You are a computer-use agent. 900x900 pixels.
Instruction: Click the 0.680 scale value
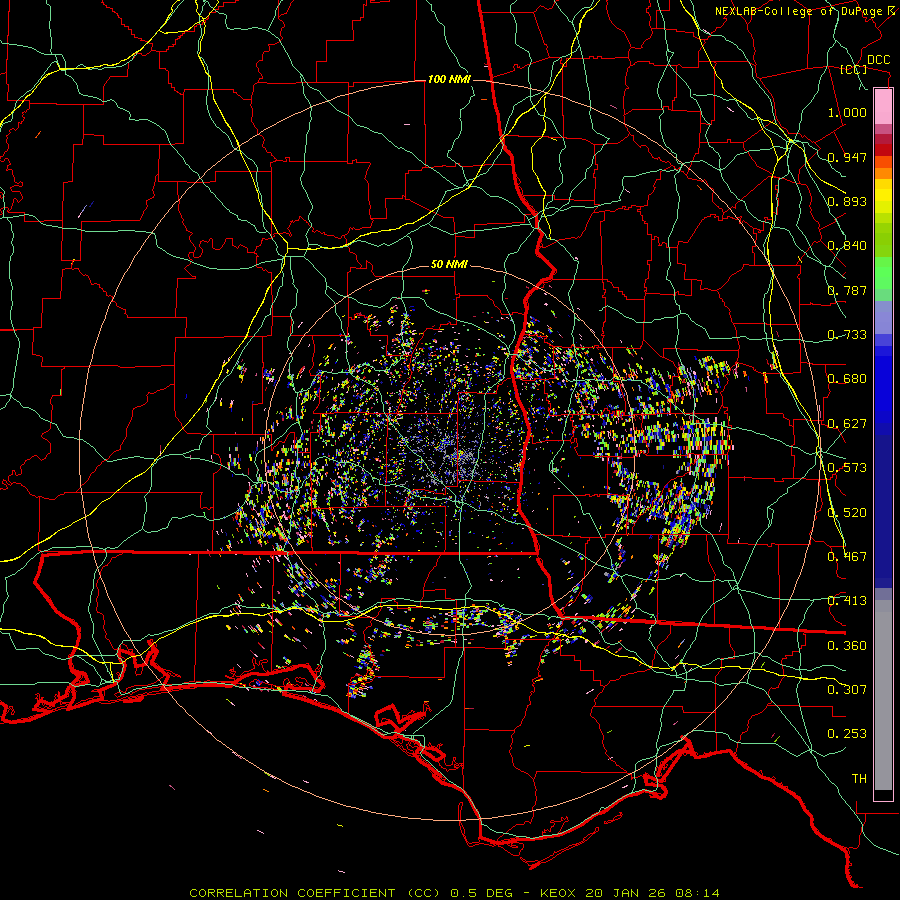[x=847, y=379]
